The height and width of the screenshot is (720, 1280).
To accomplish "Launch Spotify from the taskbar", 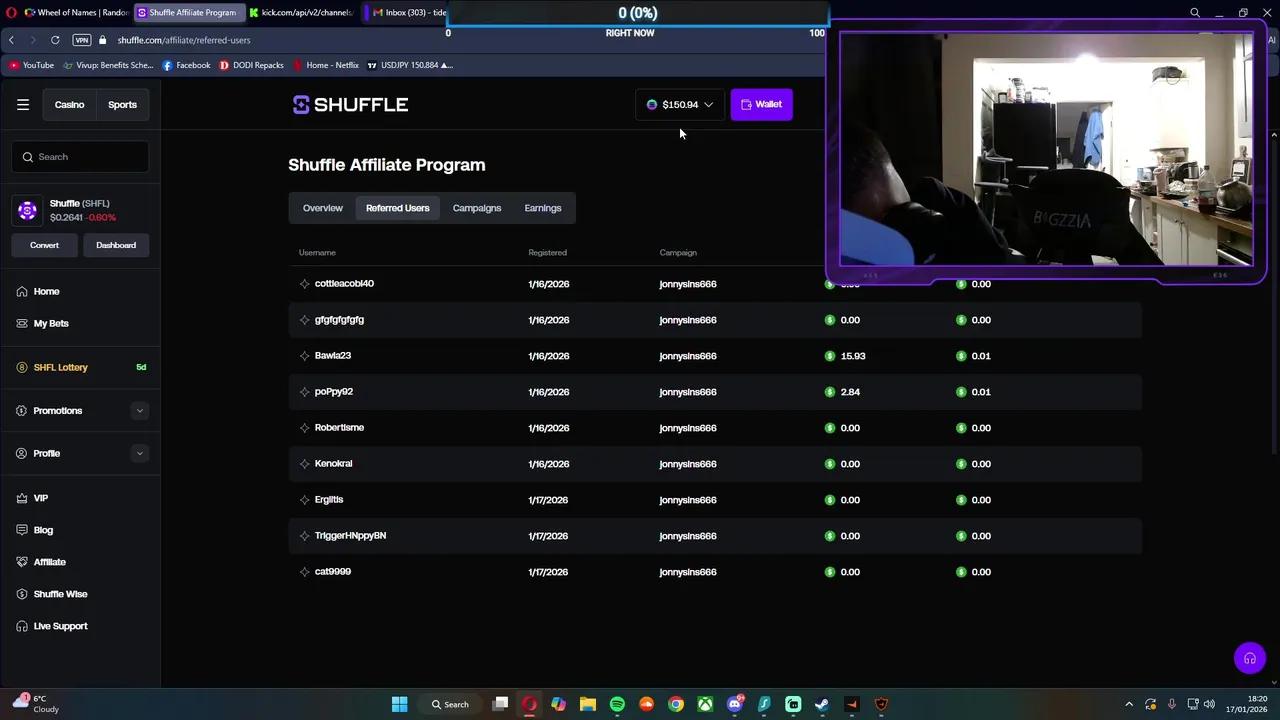I will click(617, 704).
